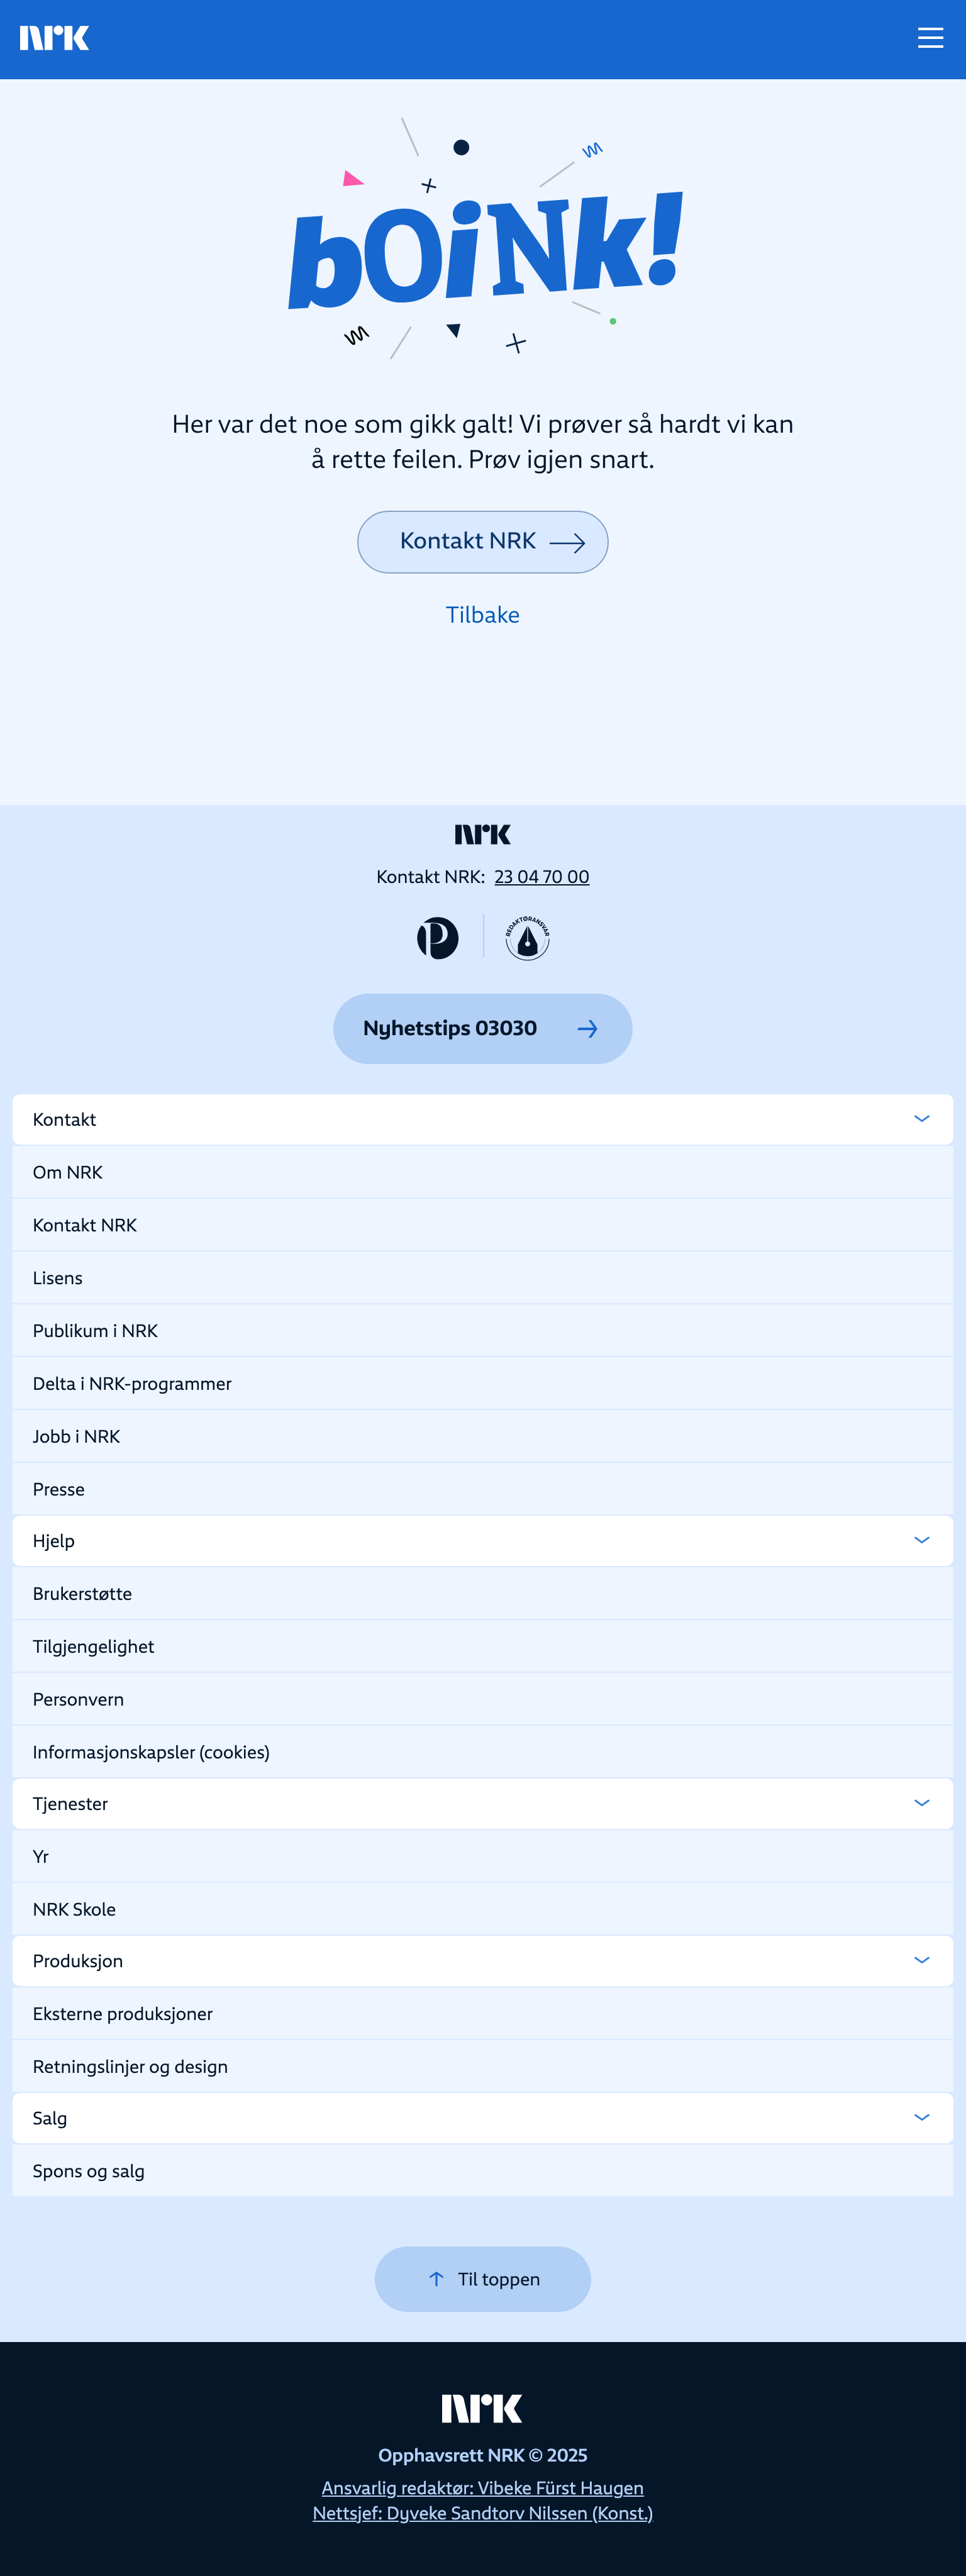Click the Tilbake link
The width and height of the screenshot is (966, 2576).
click(483, 614)
